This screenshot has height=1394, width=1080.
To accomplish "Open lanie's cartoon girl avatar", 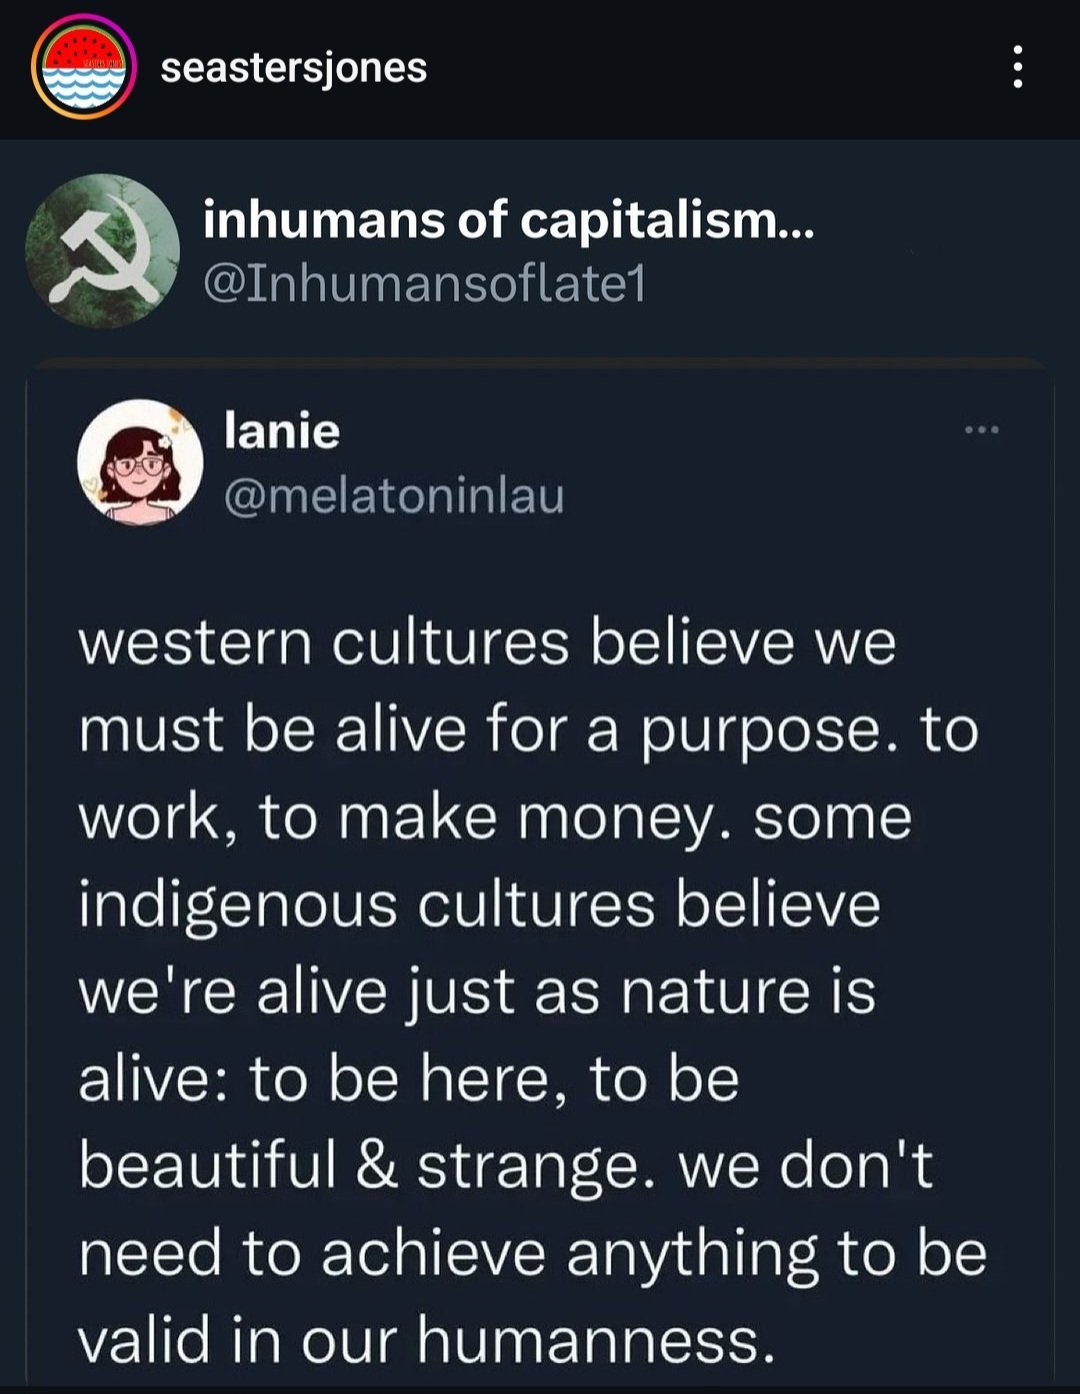I will pyautogui.click(x=140, y=461).
